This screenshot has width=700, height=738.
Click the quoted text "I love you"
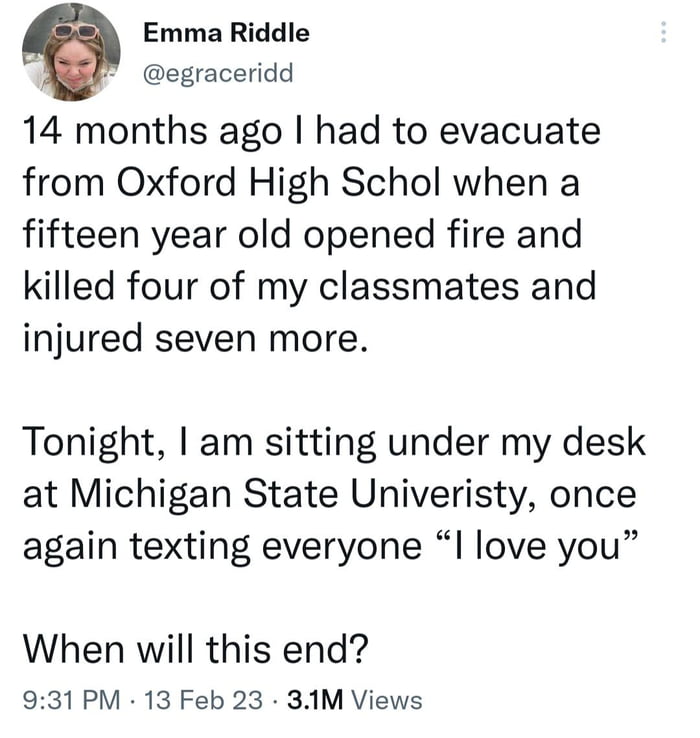[x=541, y=546]
